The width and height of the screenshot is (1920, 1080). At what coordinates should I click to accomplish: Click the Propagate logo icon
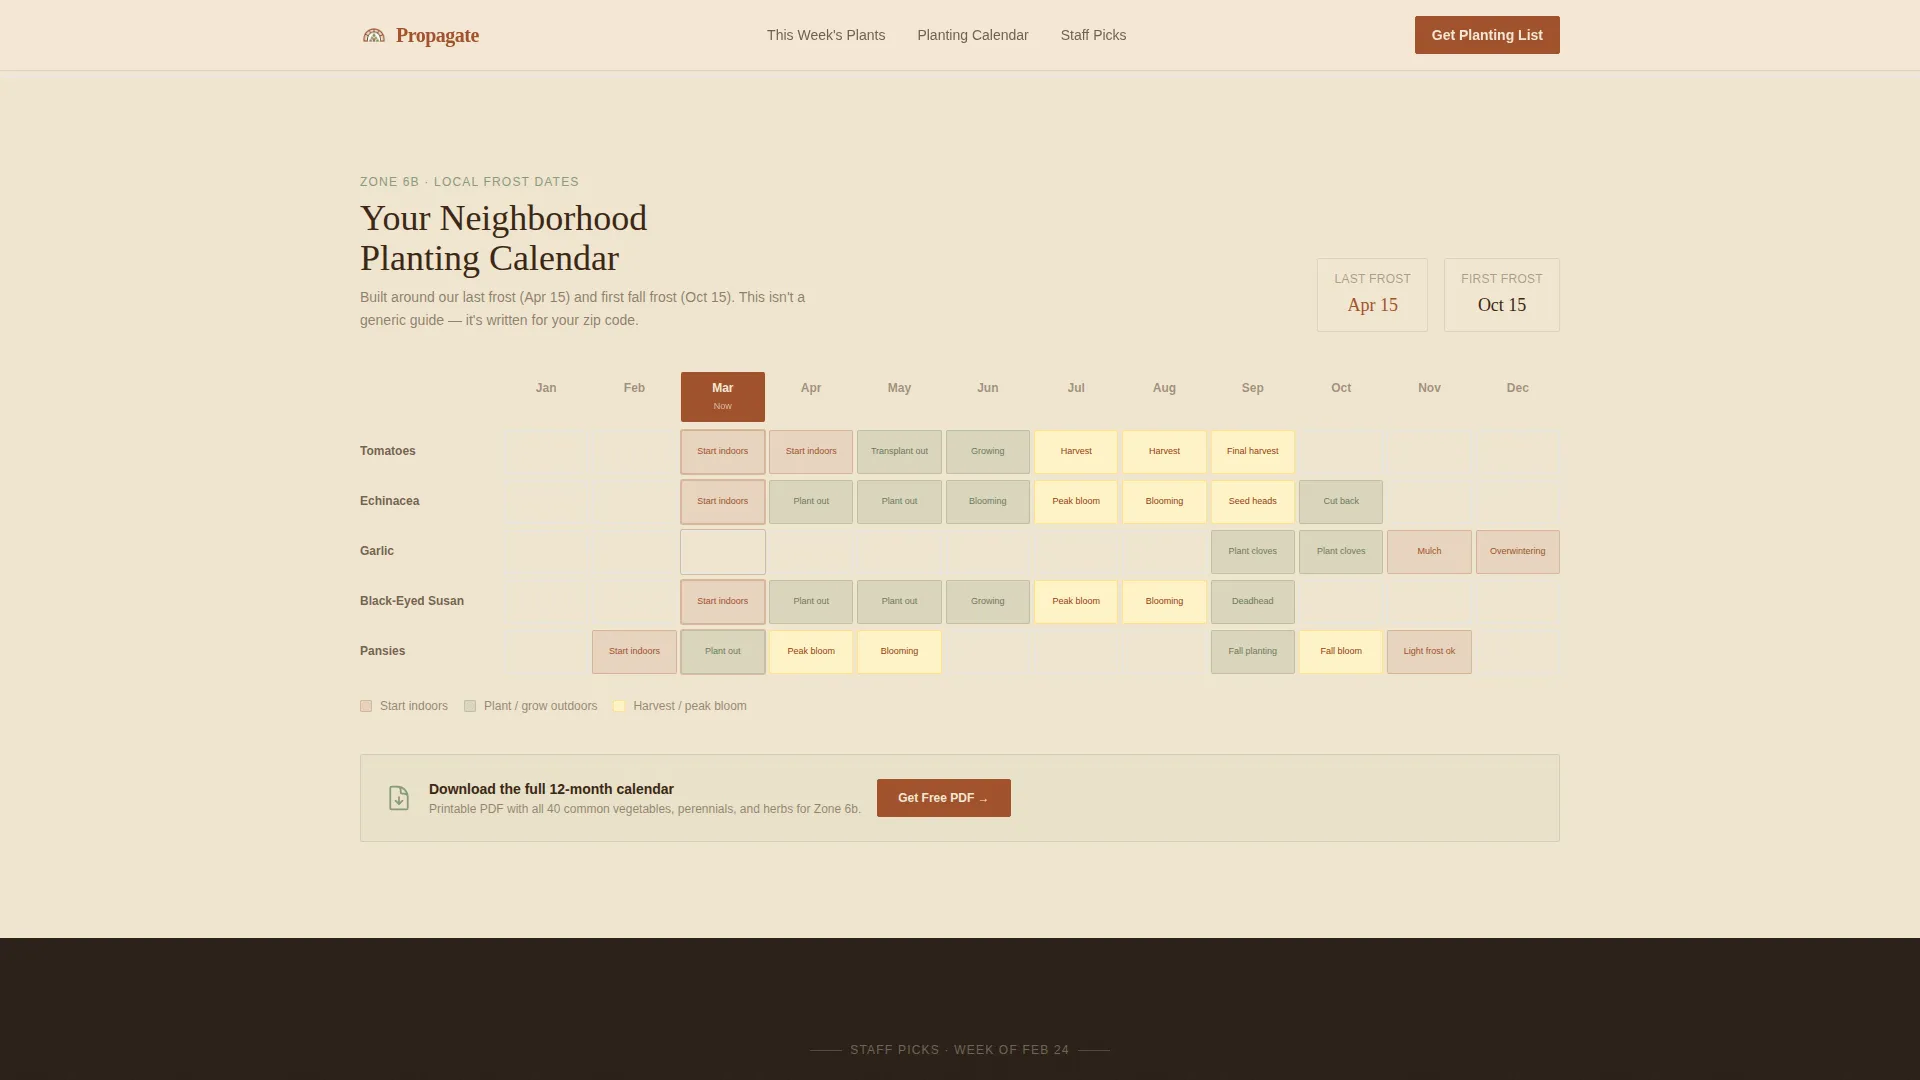pos(374,35)
